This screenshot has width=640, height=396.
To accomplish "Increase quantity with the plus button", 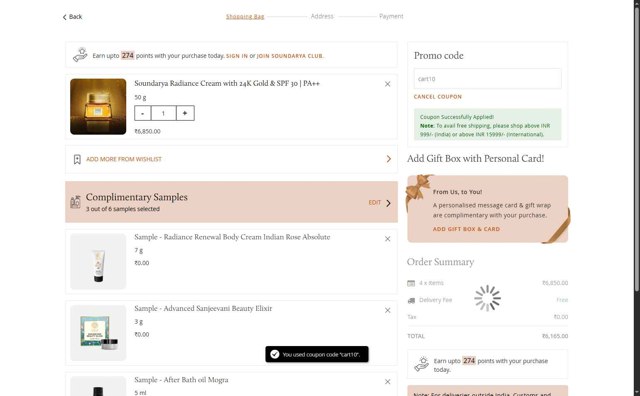I will pos(185,113).
